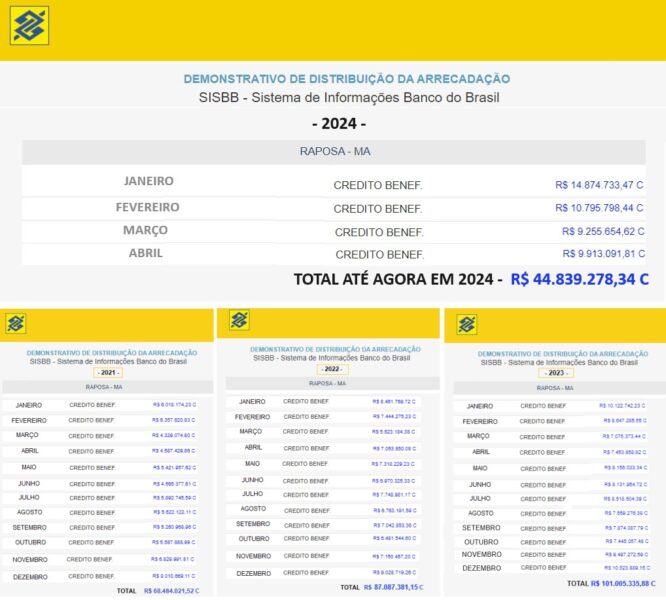Click the amount R$ 9.255.654,62 C
The image size is (666, 600).
click(x=603, y=231)
